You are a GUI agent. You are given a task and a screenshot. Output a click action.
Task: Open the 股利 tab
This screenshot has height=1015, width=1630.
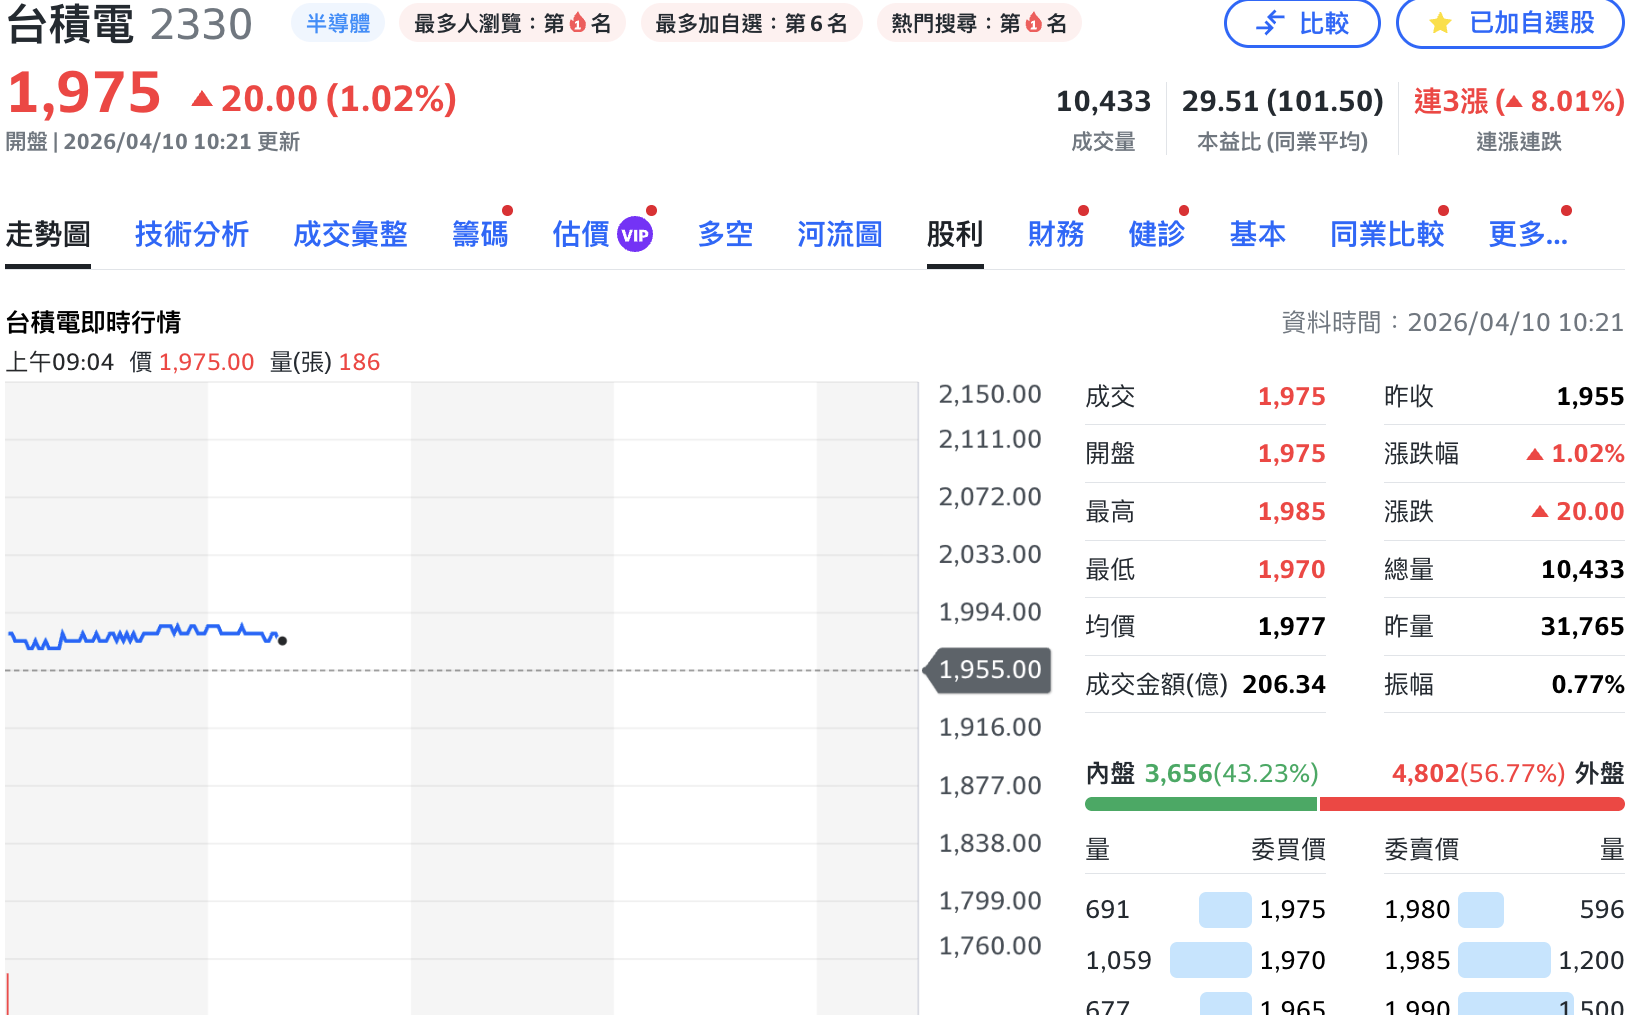pyautogui.click(x=955, y=235)
